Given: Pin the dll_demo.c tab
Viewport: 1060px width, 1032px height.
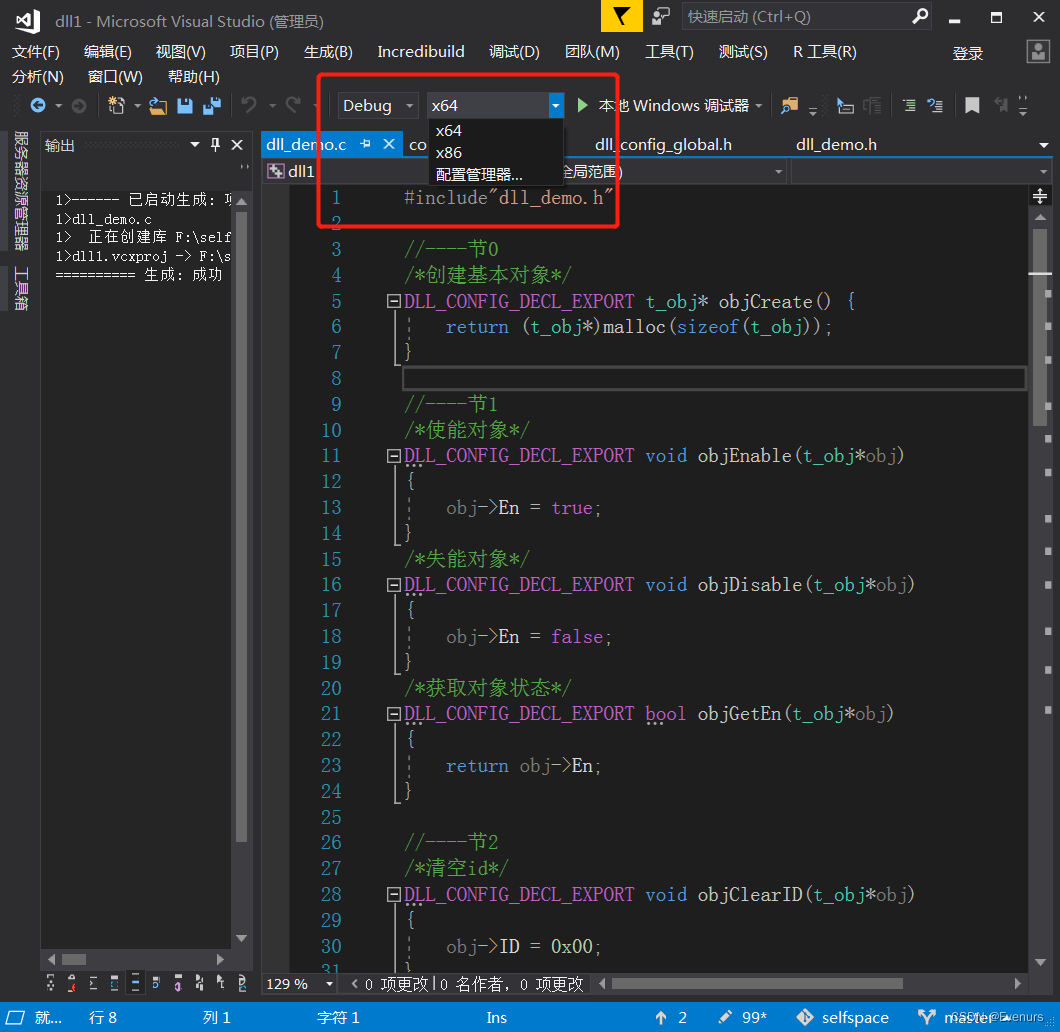Looking at the screenshot, I should click(x=365, y=144).
